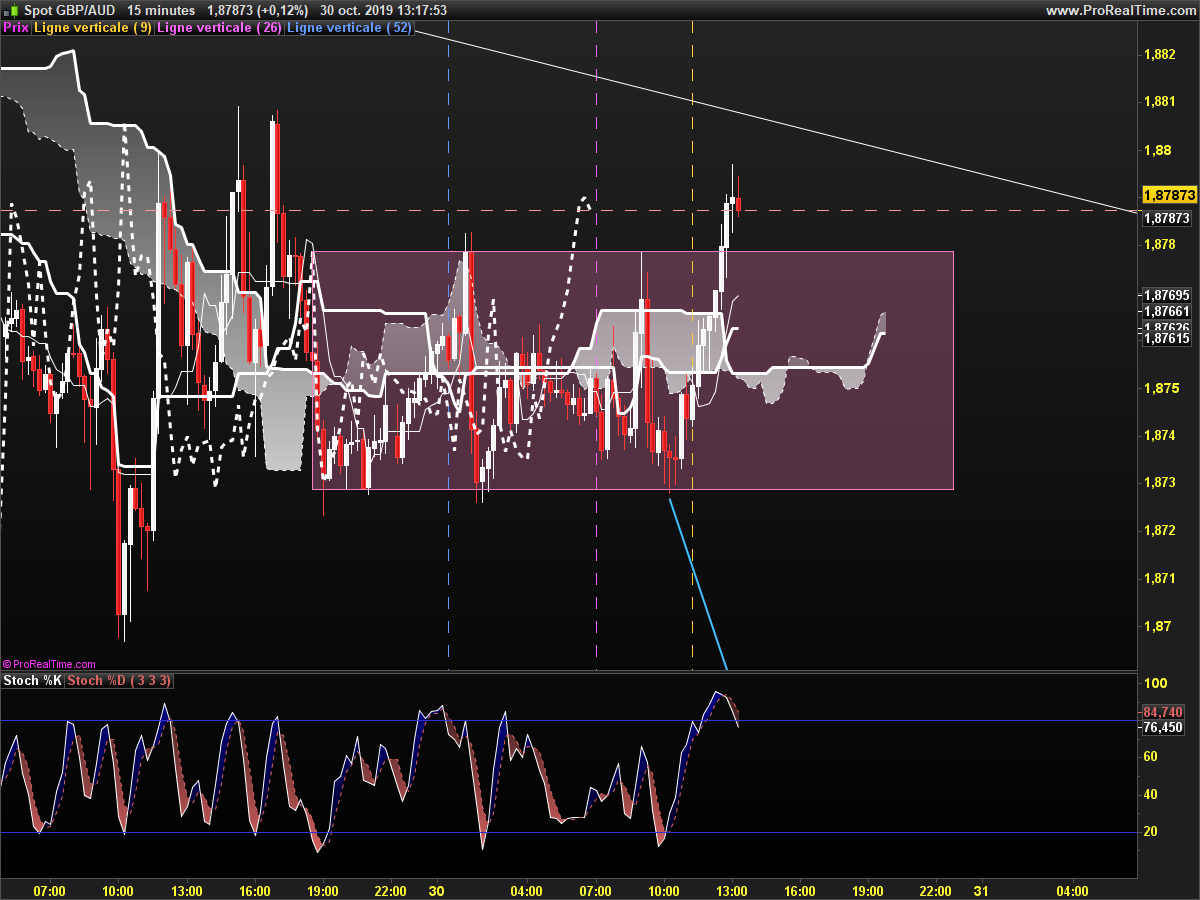Open the Stoch %K indicator label

(33, 681)
